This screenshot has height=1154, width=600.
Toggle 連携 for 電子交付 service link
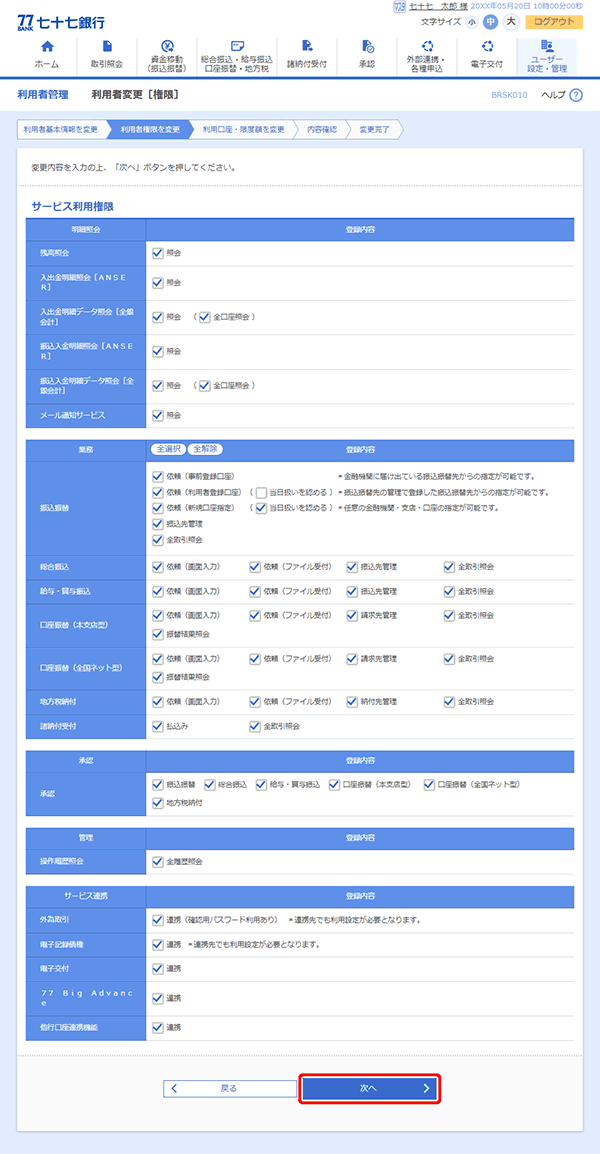click(x=158, y=969)
